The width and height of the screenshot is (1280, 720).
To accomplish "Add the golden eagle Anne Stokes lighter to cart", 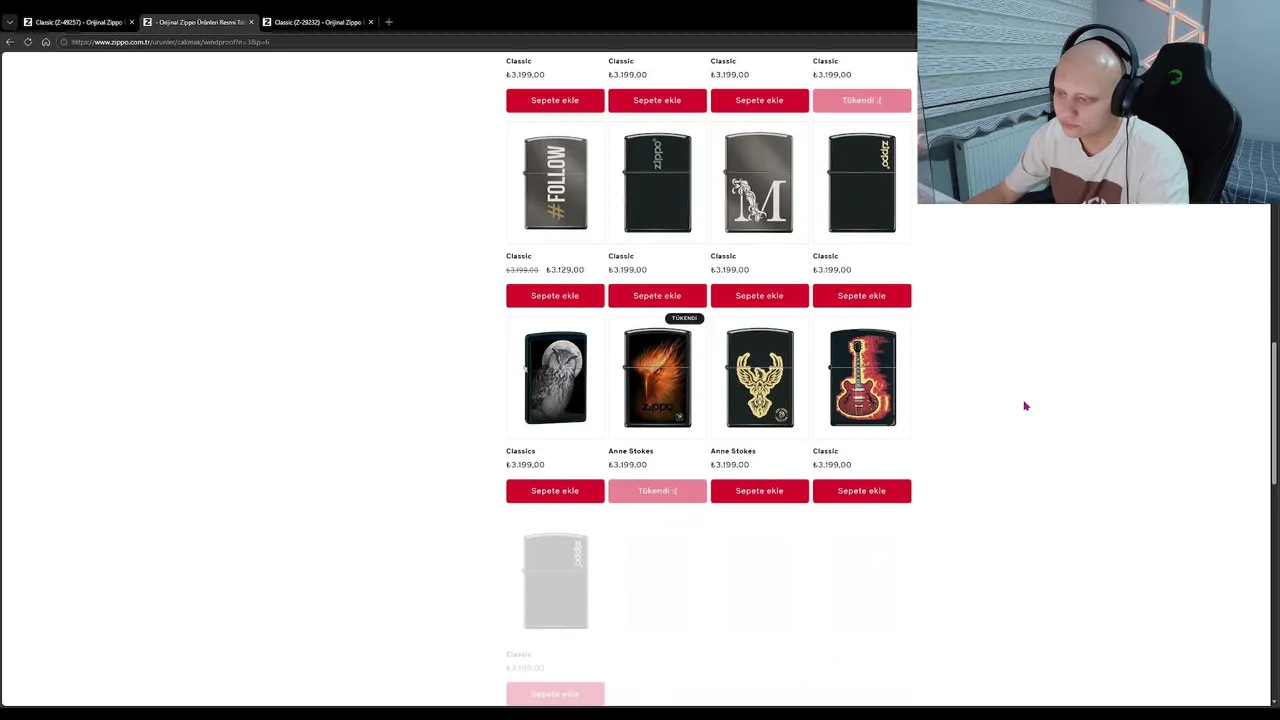I will coord(759,491).
